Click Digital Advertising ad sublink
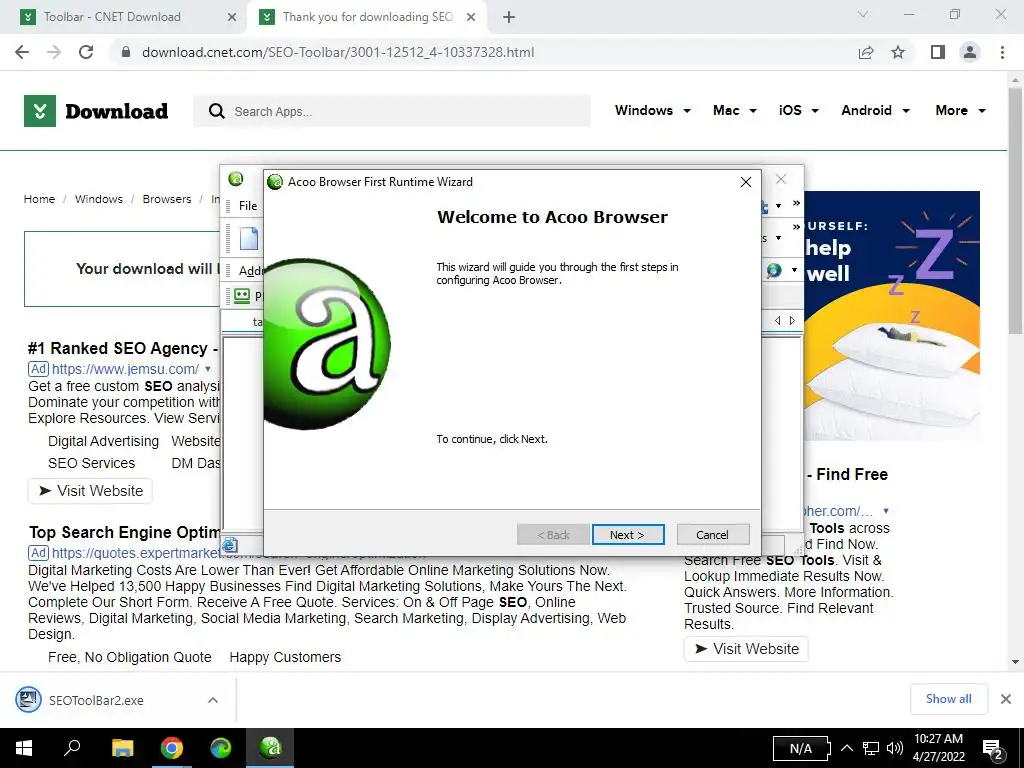The height and width of the screenshot is (768, 1024). 103,441
